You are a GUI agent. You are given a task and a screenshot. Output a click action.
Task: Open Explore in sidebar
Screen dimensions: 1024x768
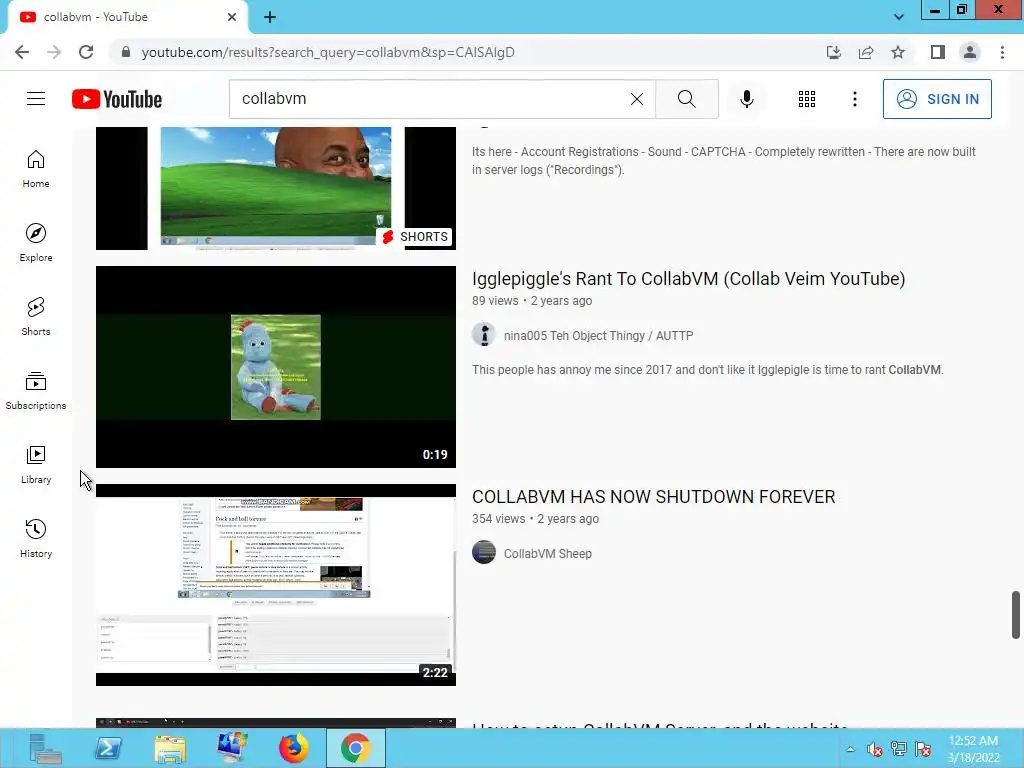36,243
